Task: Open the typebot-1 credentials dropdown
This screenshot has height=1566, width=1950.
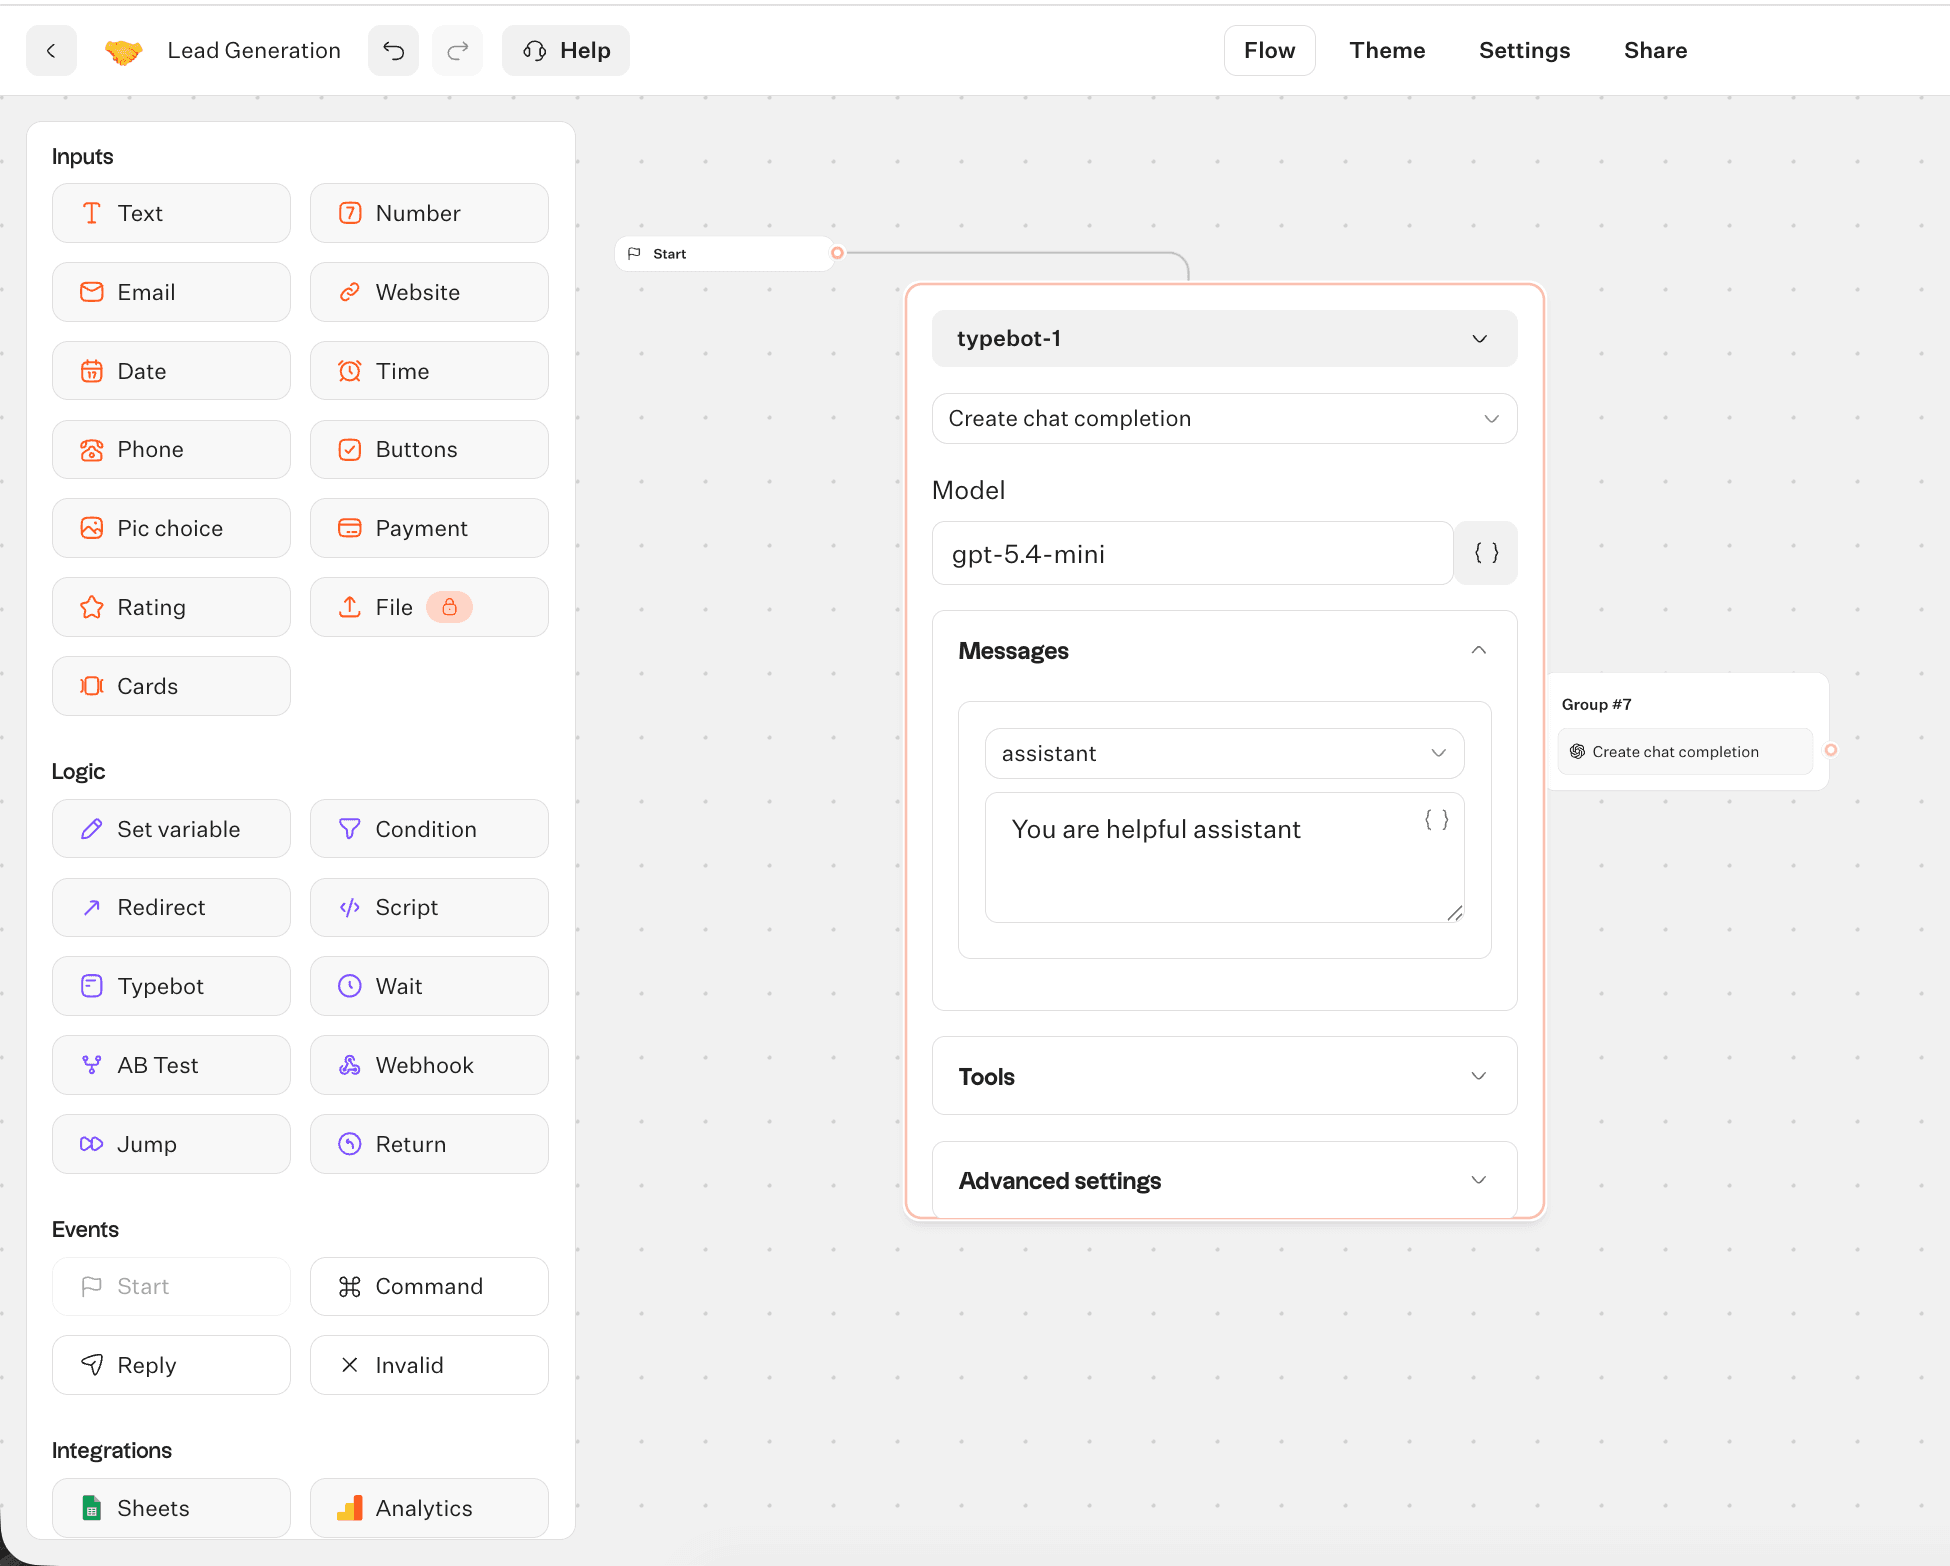Action: 1224,338
